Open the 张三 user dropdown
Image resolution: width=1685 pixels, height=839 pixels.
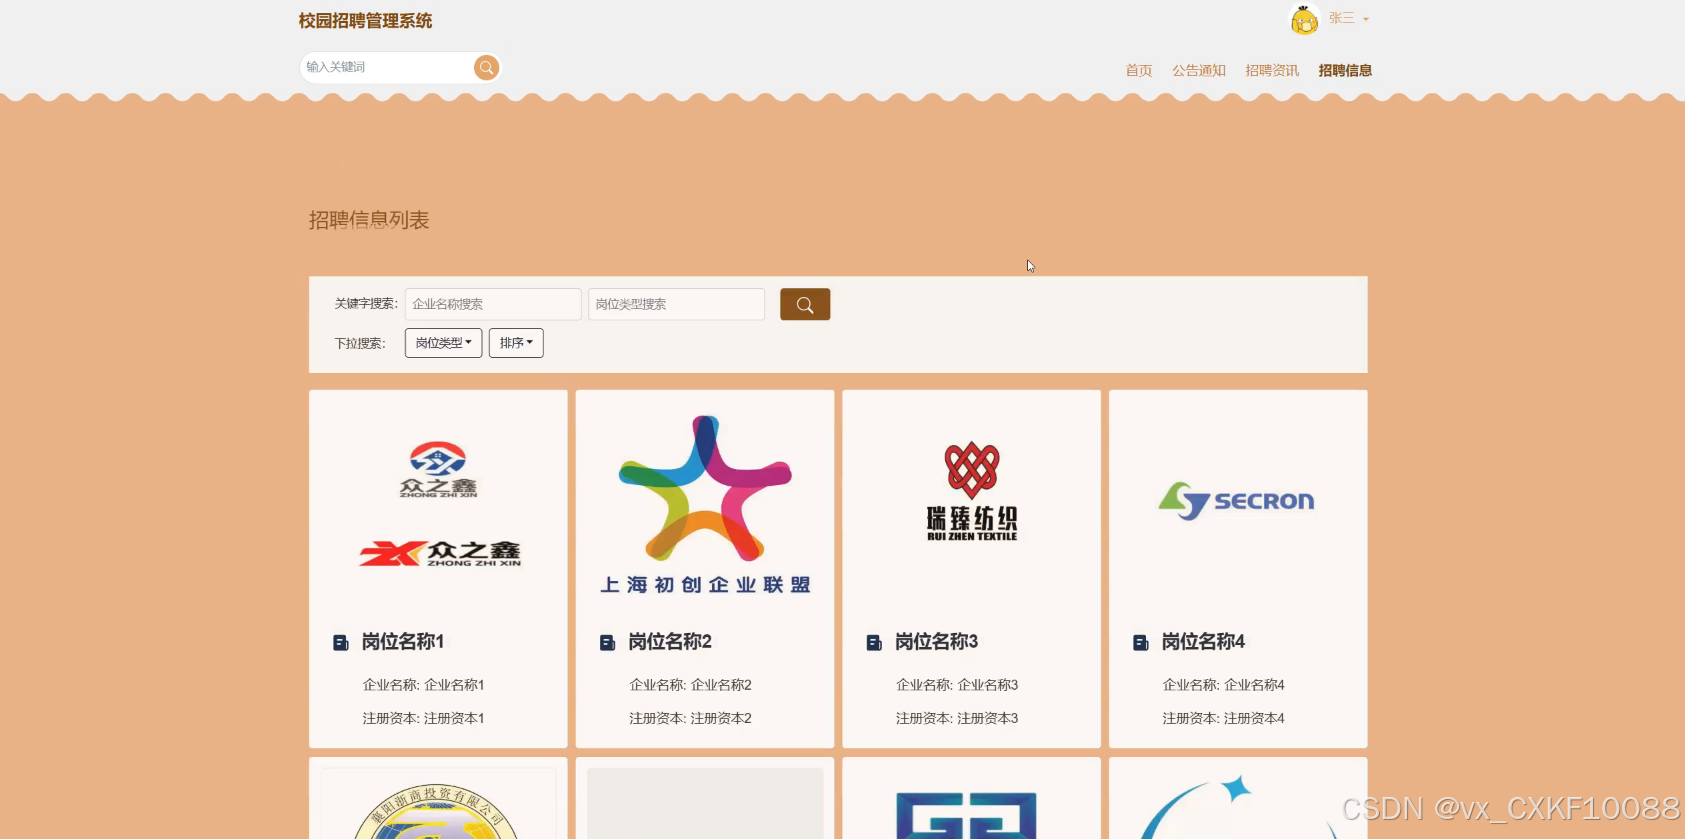point(1349,18)
